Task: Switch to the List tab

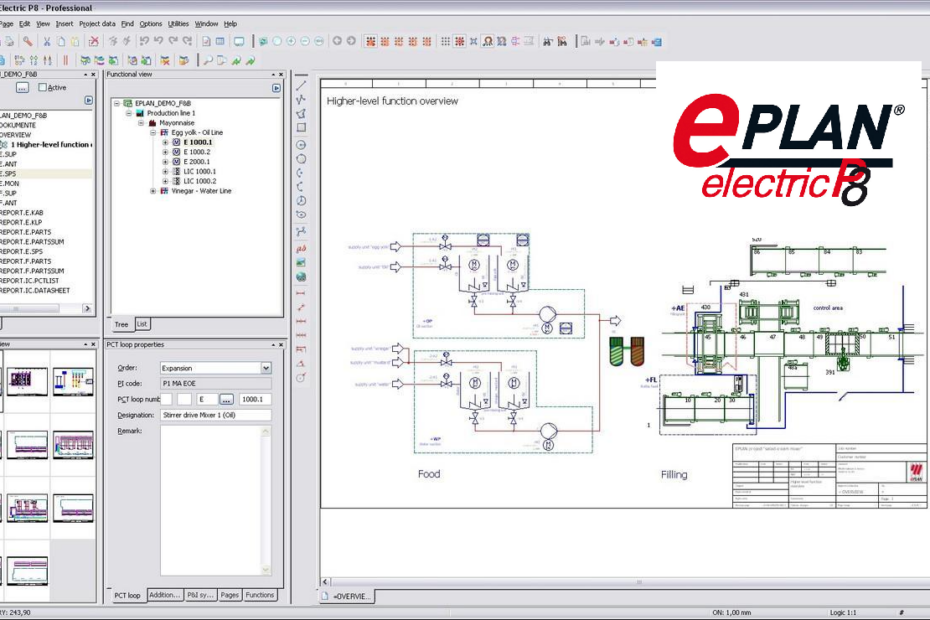Action: point(142,324)
